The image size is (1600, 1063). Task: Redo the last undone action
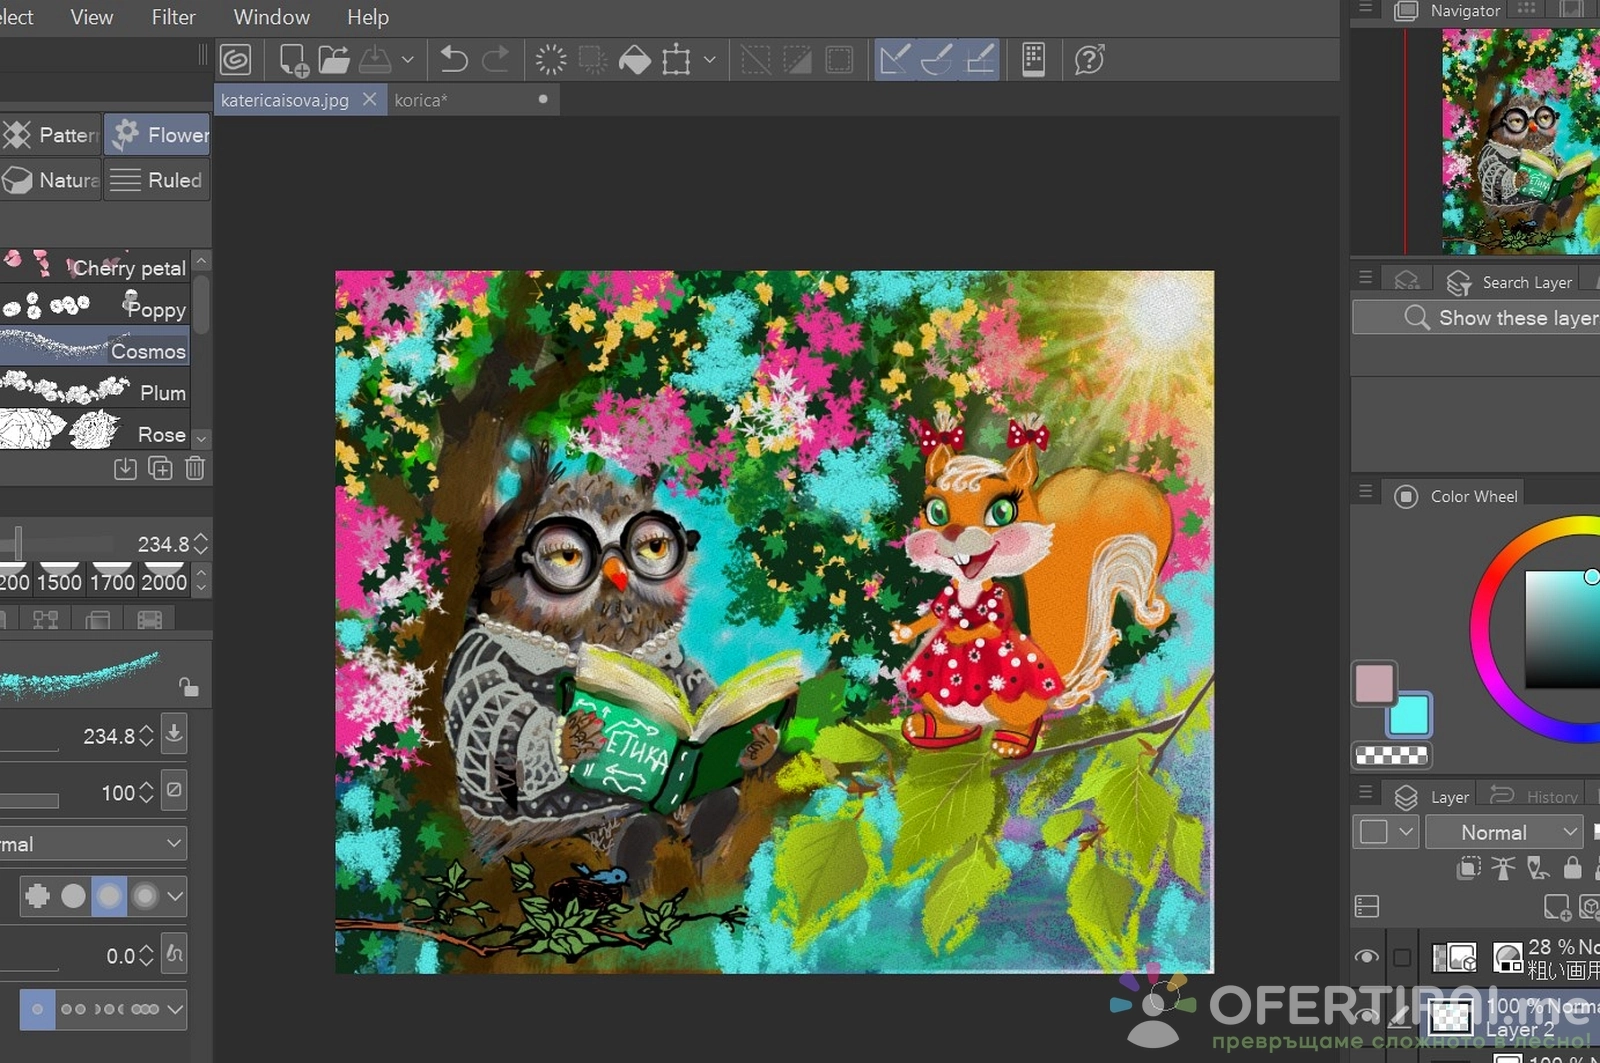[495, 60]
